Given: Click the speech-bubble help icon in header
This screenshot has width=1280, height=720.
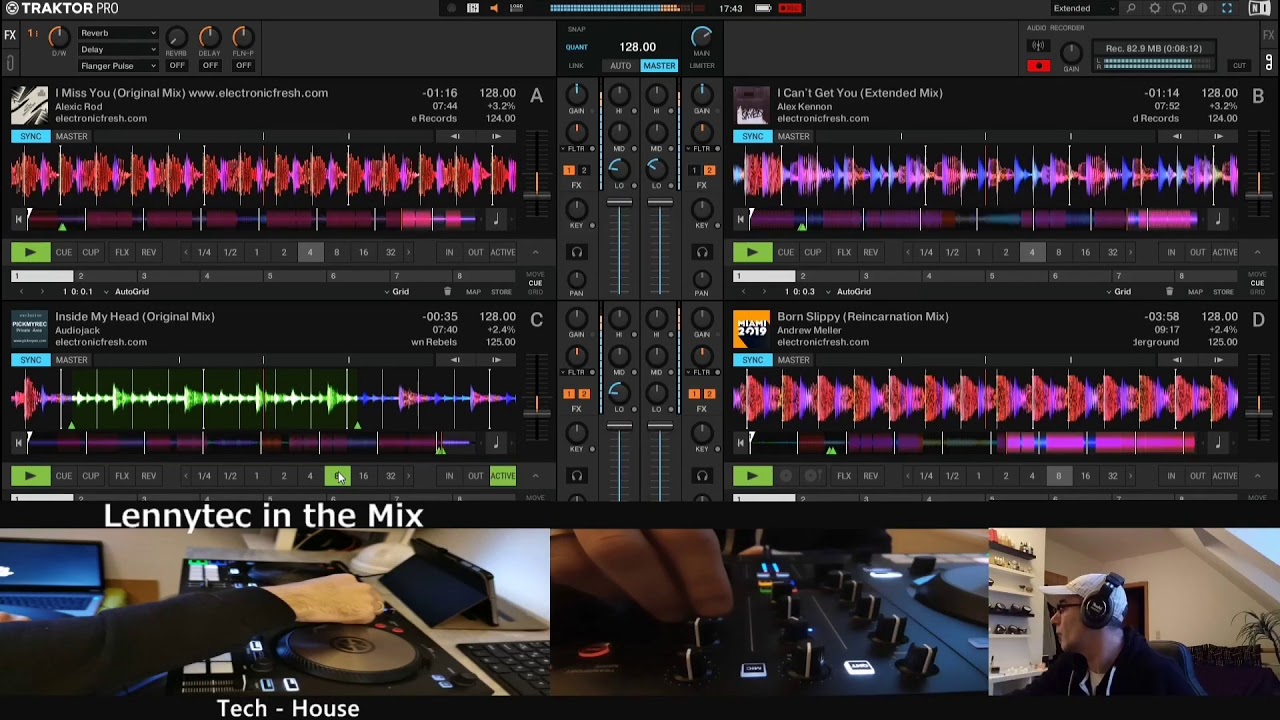Looking at the screenshot, I should pos(1179,8).
